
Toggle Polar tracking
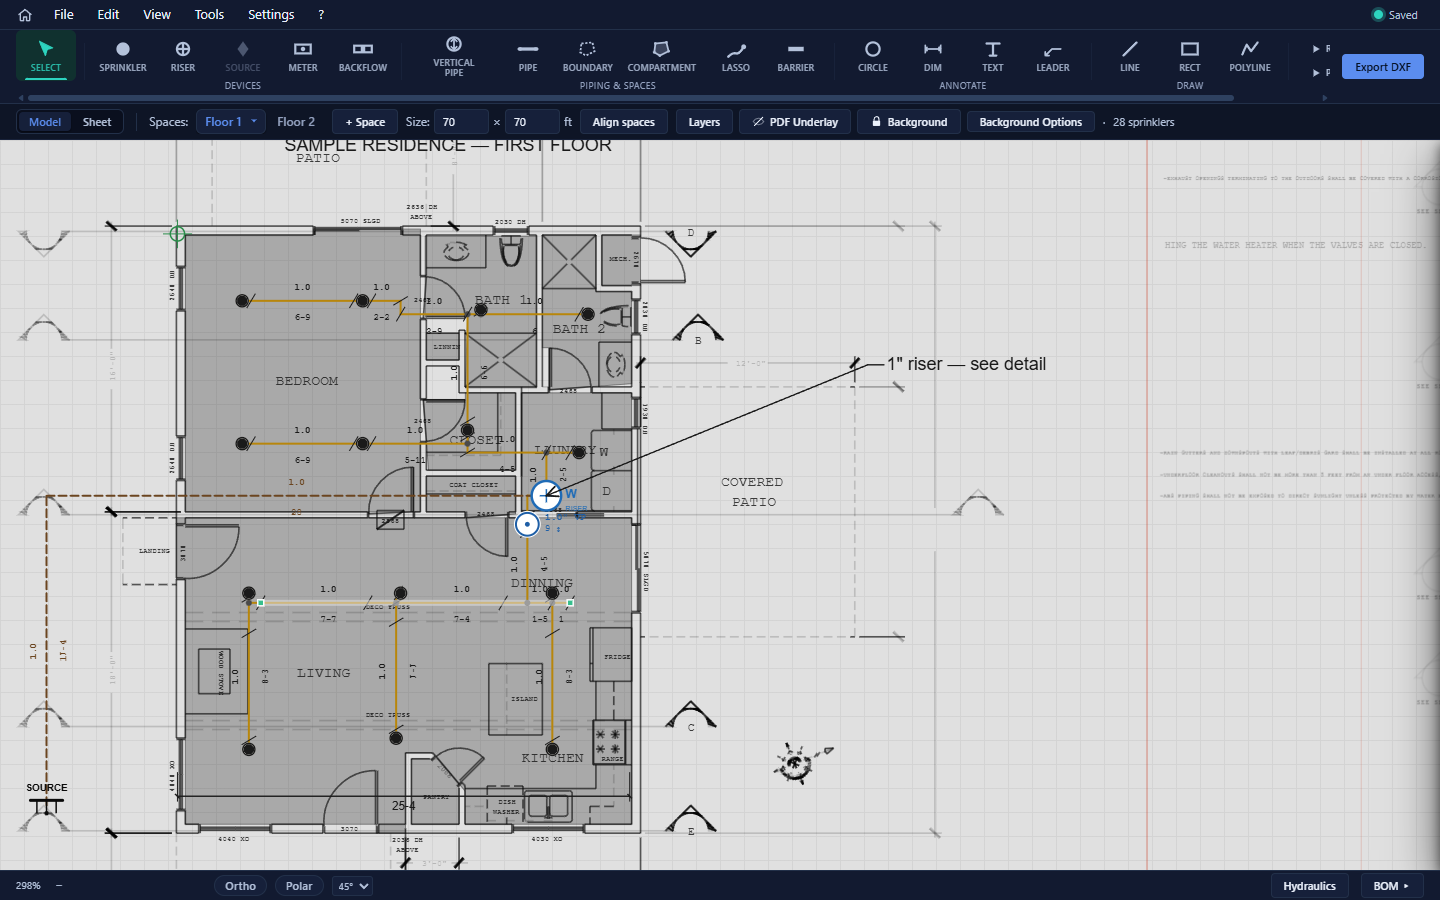tap(299, 886)
